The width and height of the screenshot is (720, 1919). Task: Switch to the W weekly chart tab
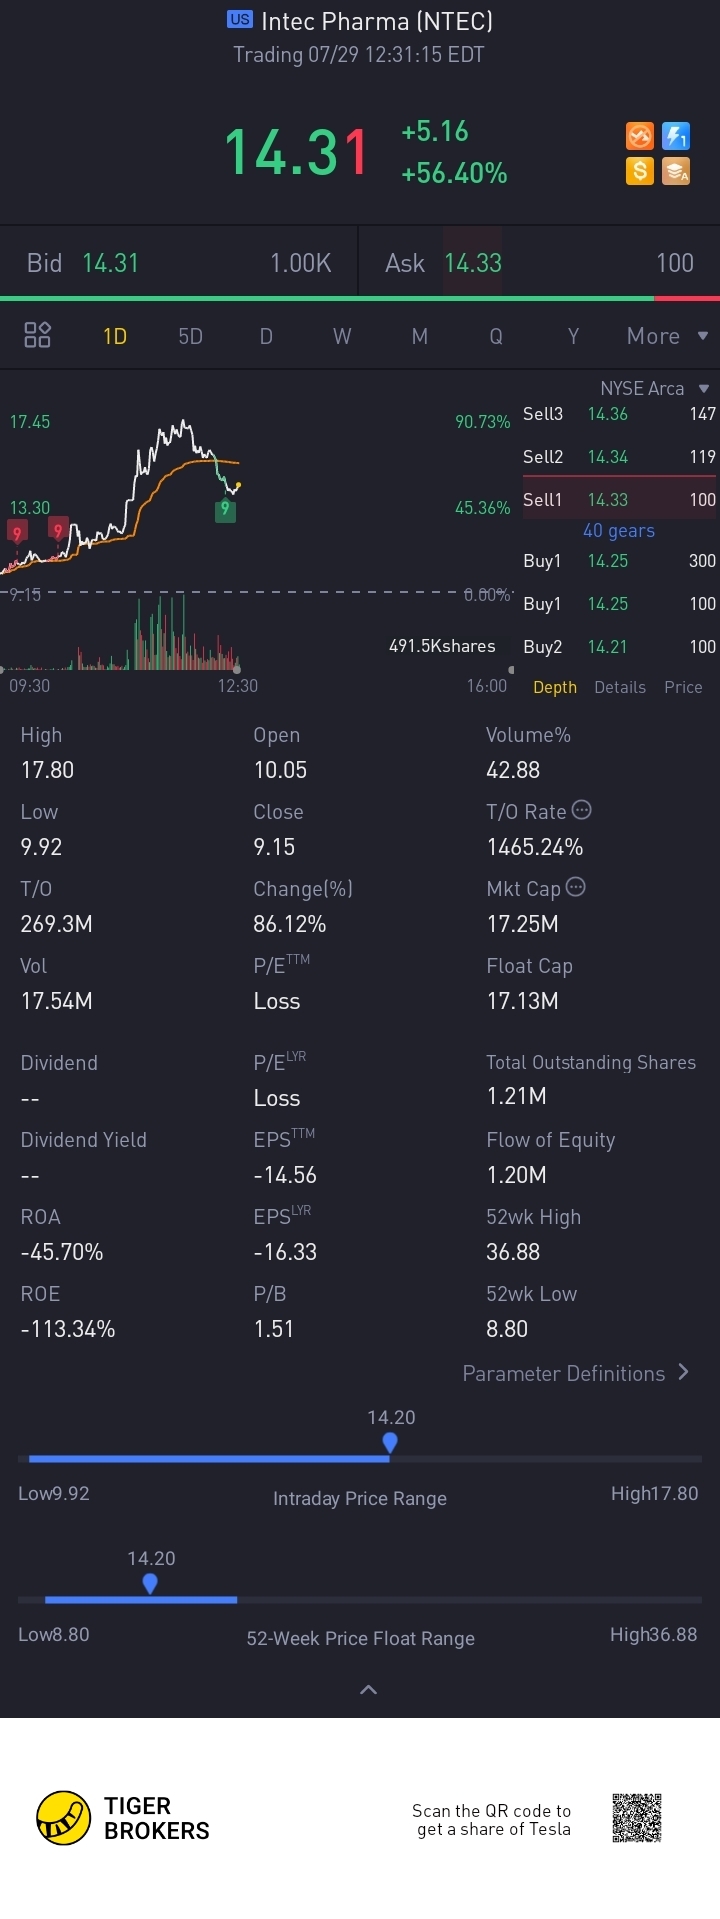(x=342, y=336)
